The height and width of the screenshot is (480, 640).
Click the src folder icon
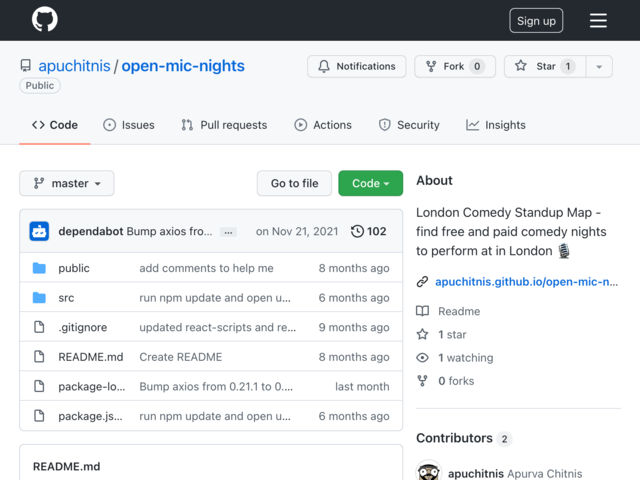pos(39,298)
